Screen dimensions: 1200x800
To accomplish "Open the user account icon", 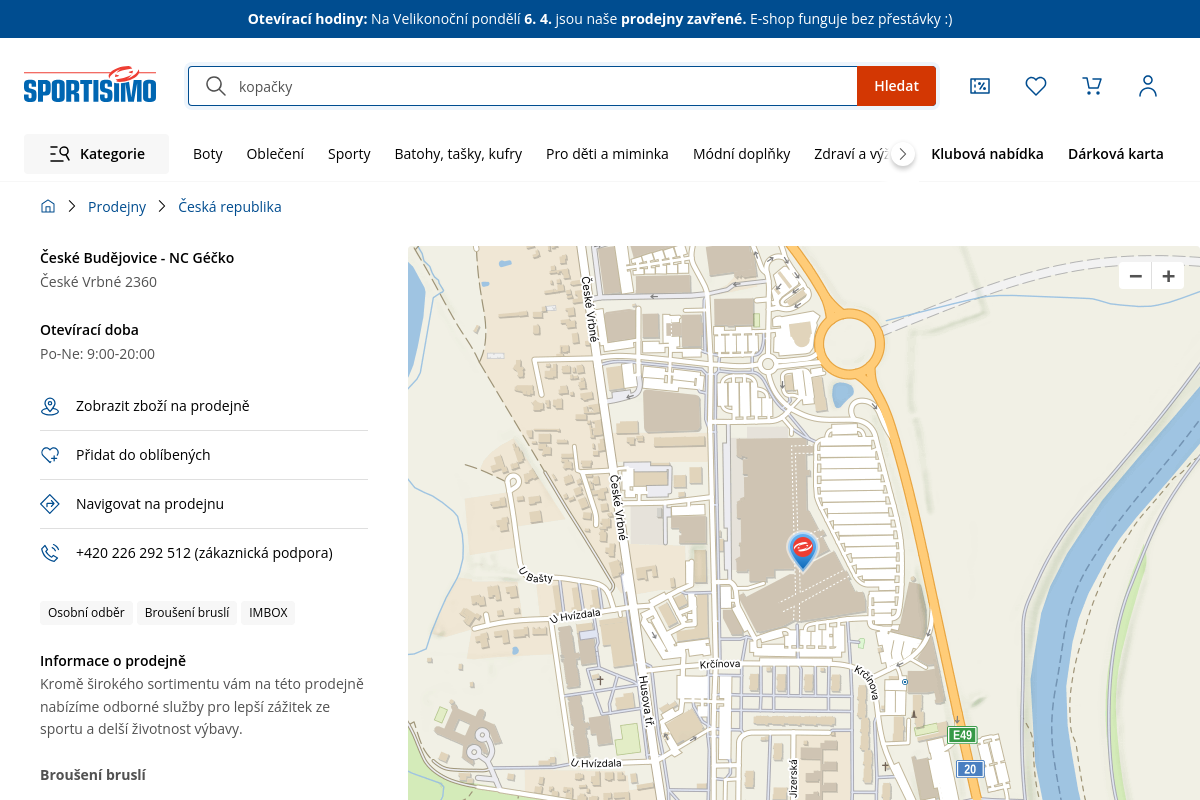I will coord(1148,86).
